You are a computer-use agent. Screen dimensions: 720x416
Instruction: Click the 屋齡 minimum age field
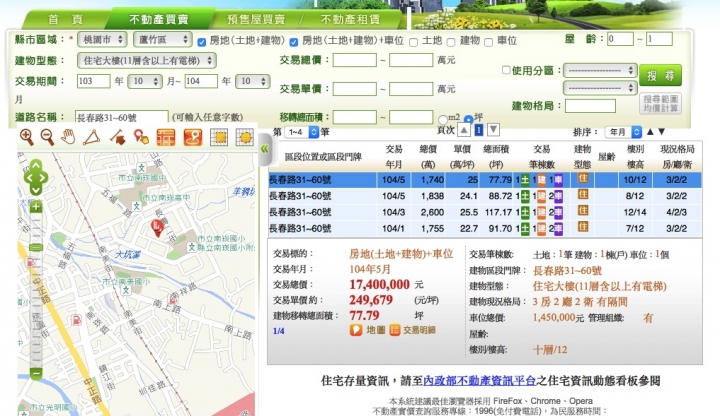pos(620,39)
